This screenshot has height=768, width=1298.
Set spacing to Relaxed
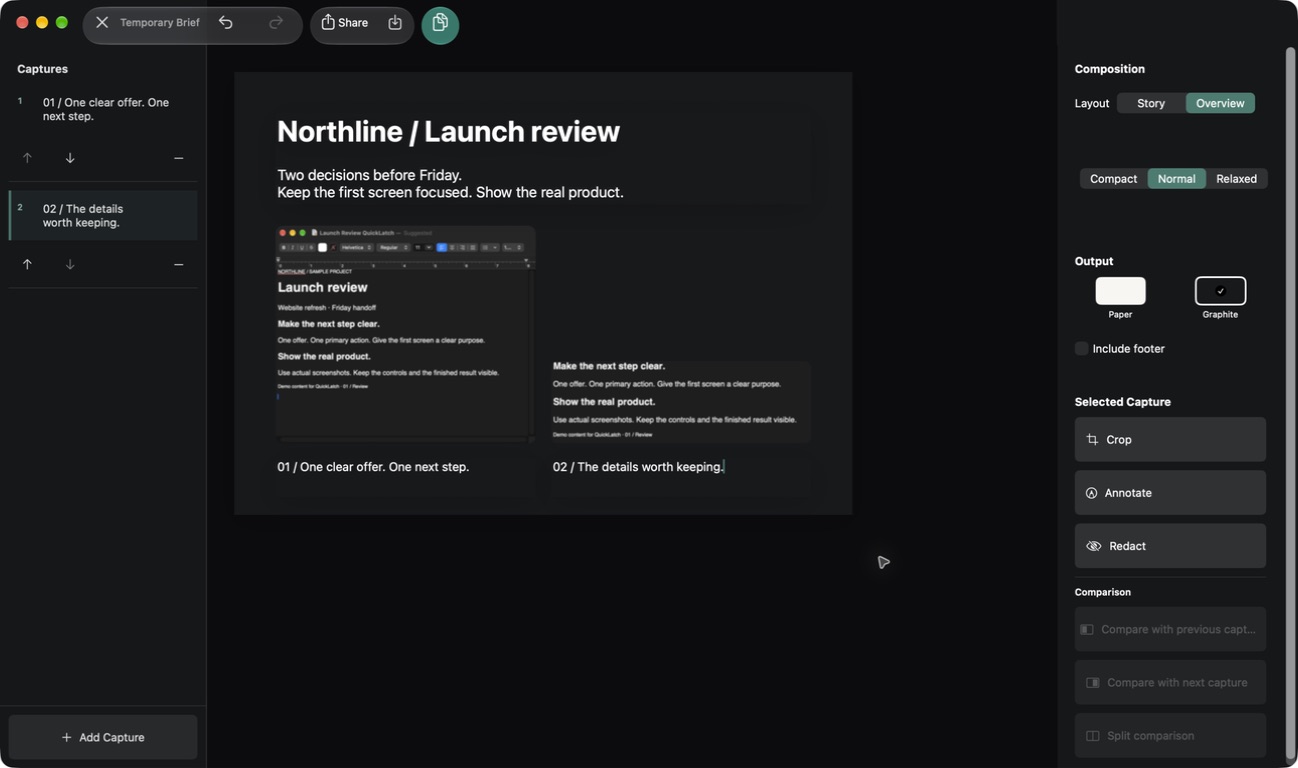pyautogui.click(x=1236, y=178)
